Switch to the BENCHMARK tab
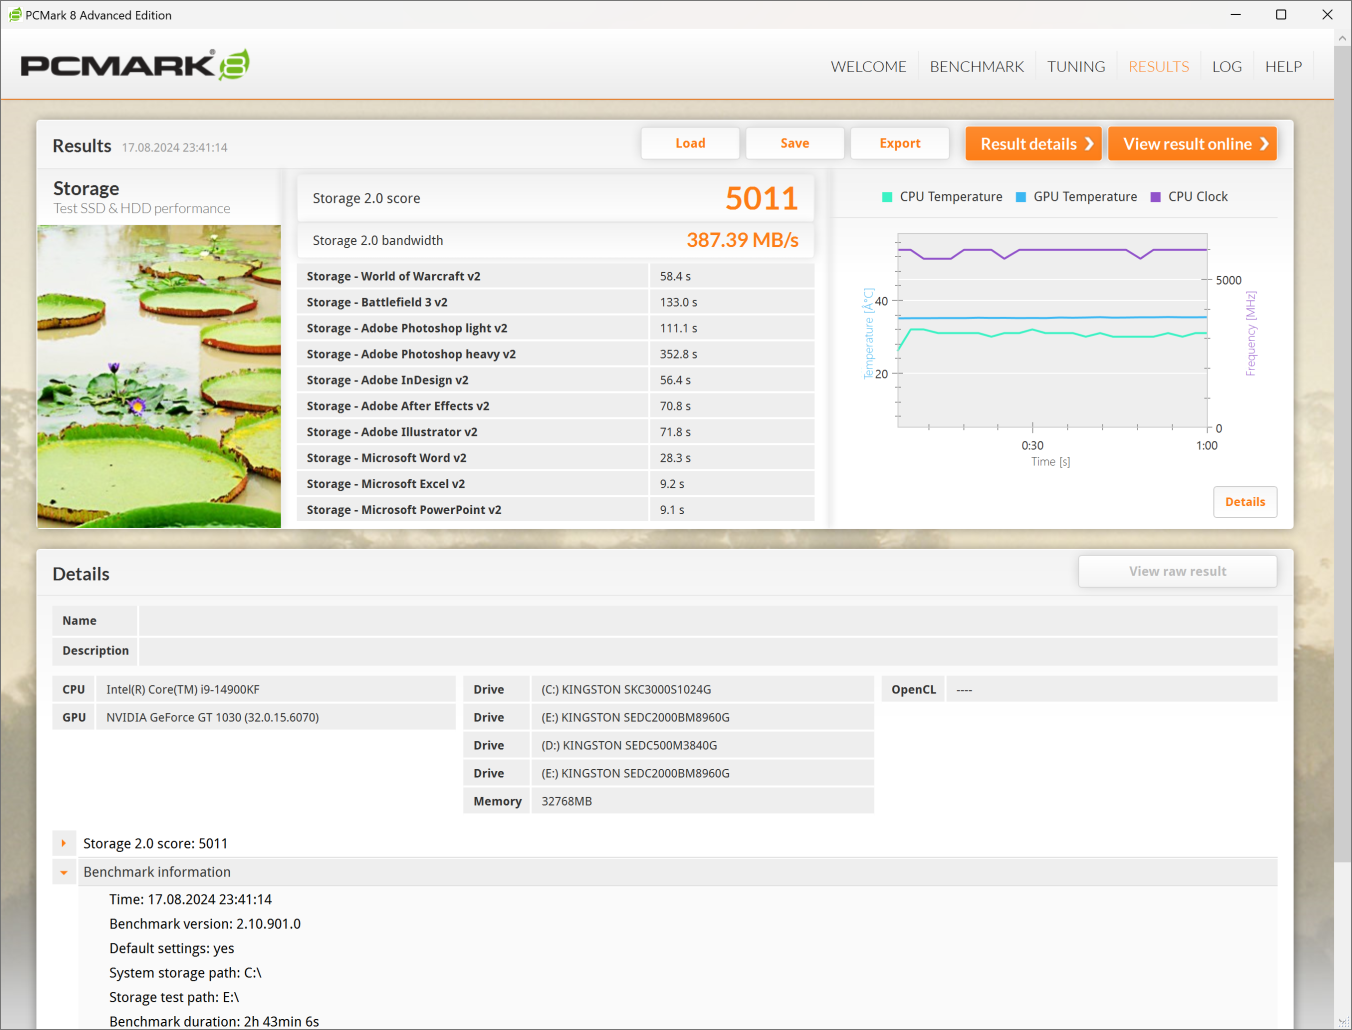Viewport: 1352px width, 1030px height. (x=977, y=67)
